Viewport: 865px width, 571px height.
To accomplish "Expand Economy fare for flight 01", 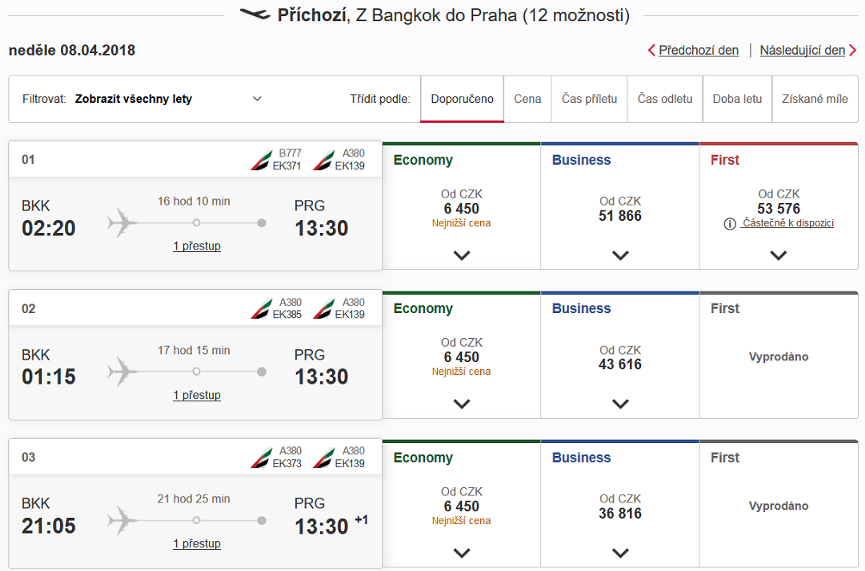I will [462, 255].
